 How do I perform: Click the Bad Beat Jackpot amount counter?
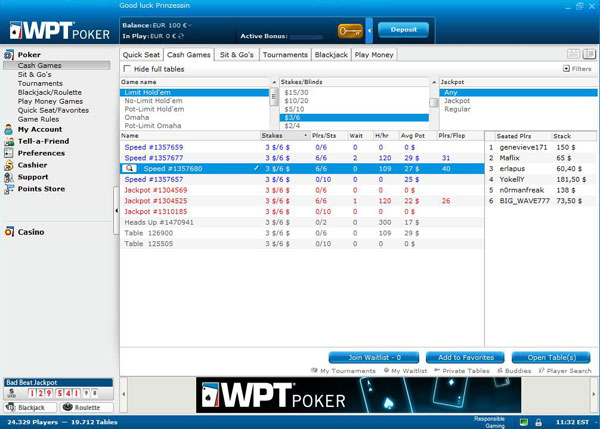tap(63, 393)
